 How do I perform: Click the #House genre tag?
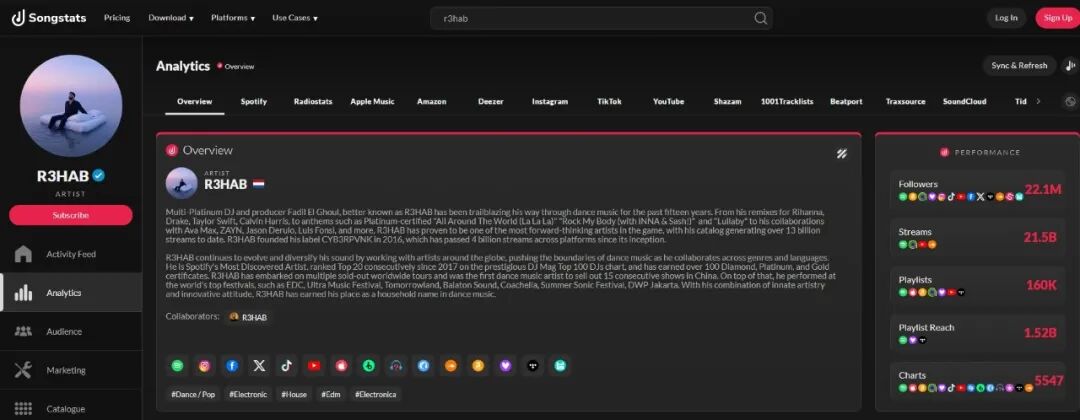[293, 395]
